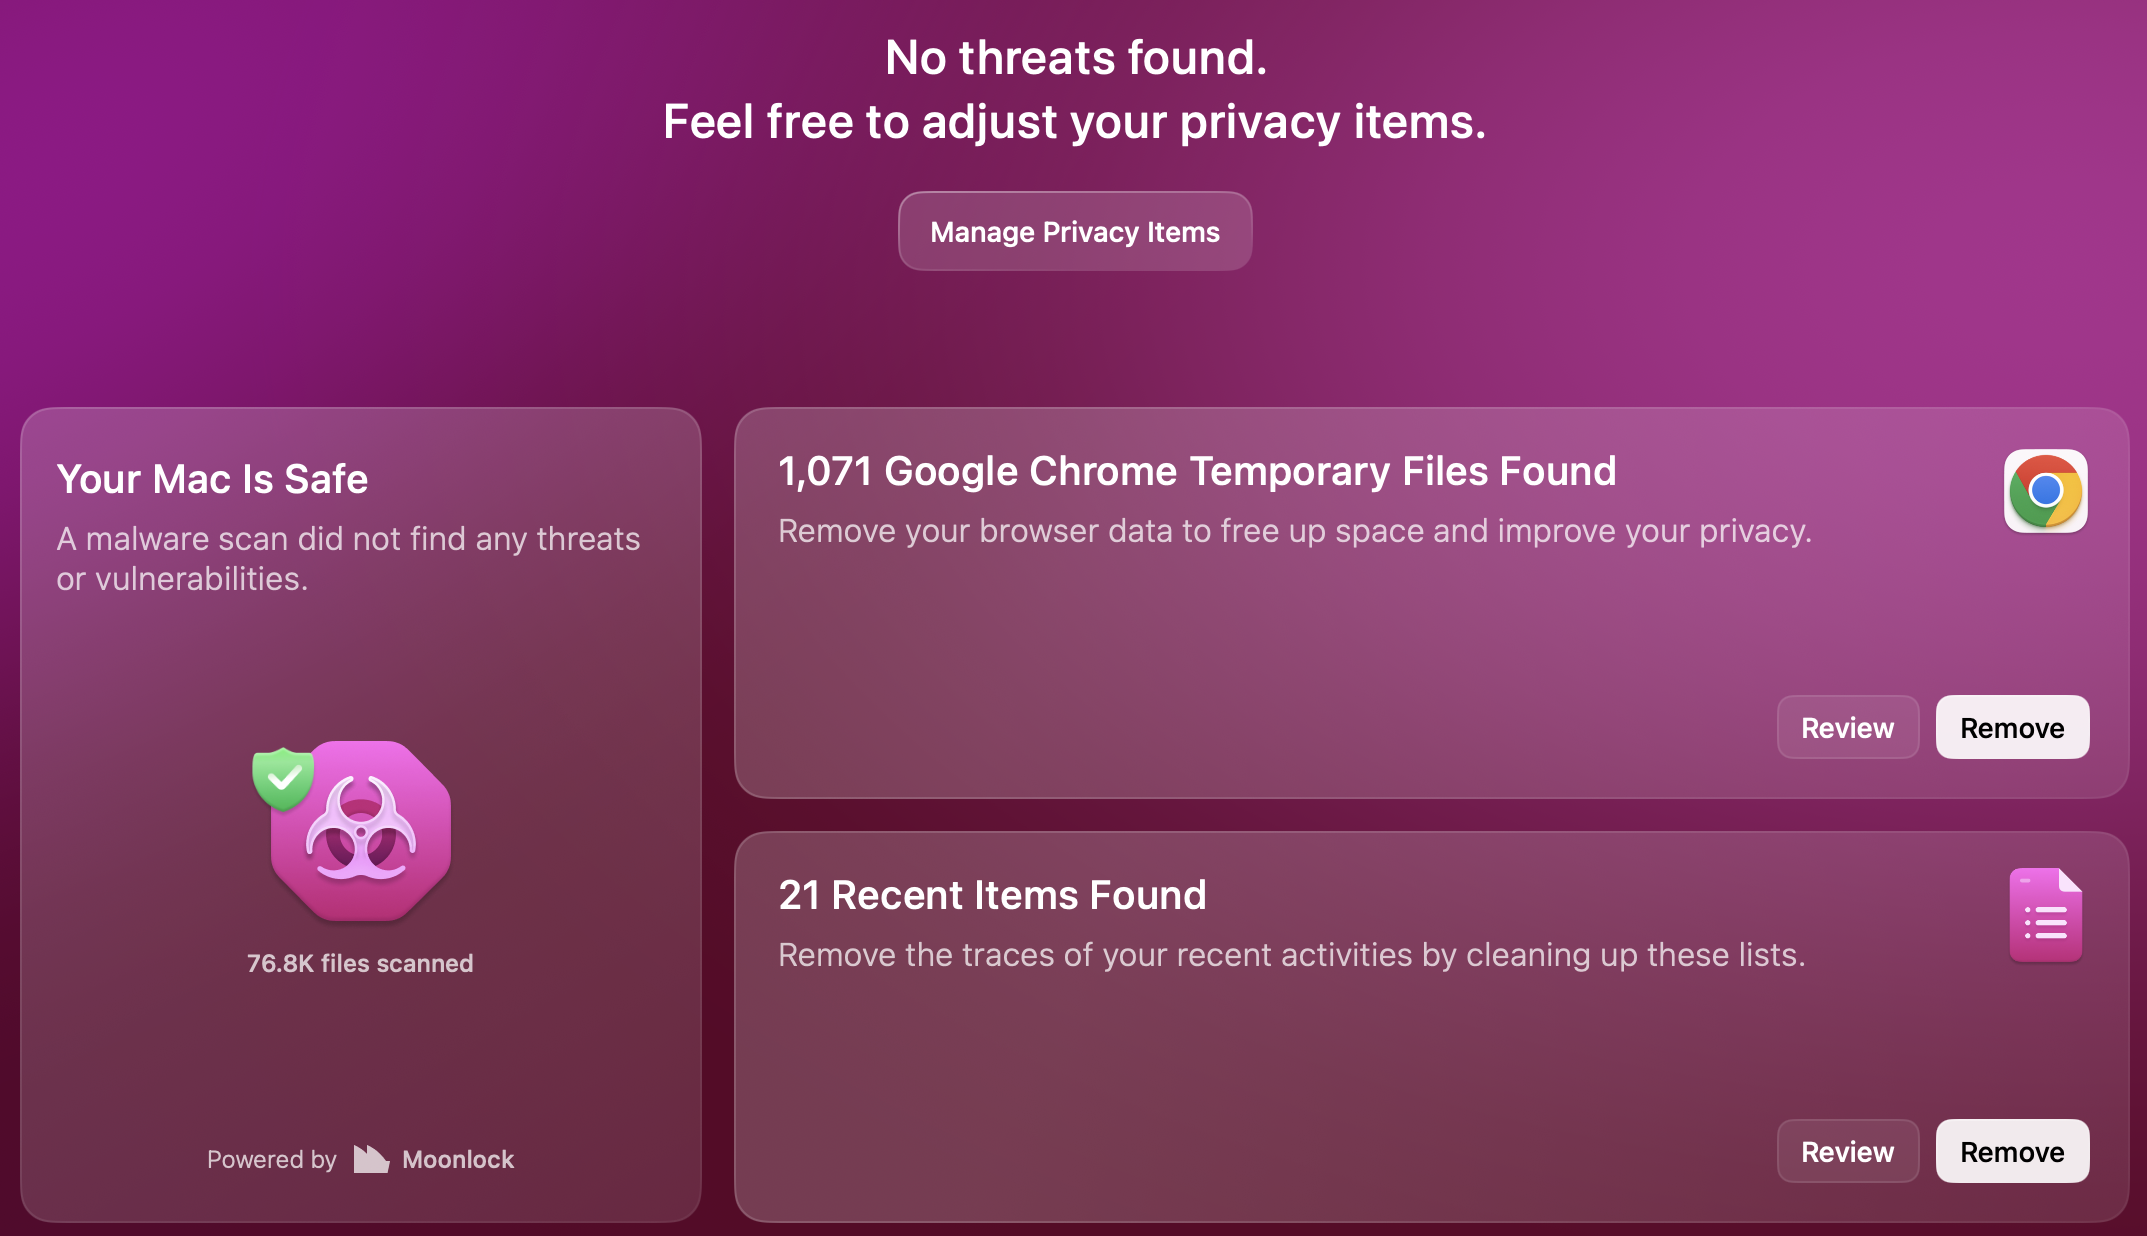Image resolution: width=2147 pixels, height=1236 pixels.
Task: Click the "Remove the traces" description text
Action: tap(1292, 955)
